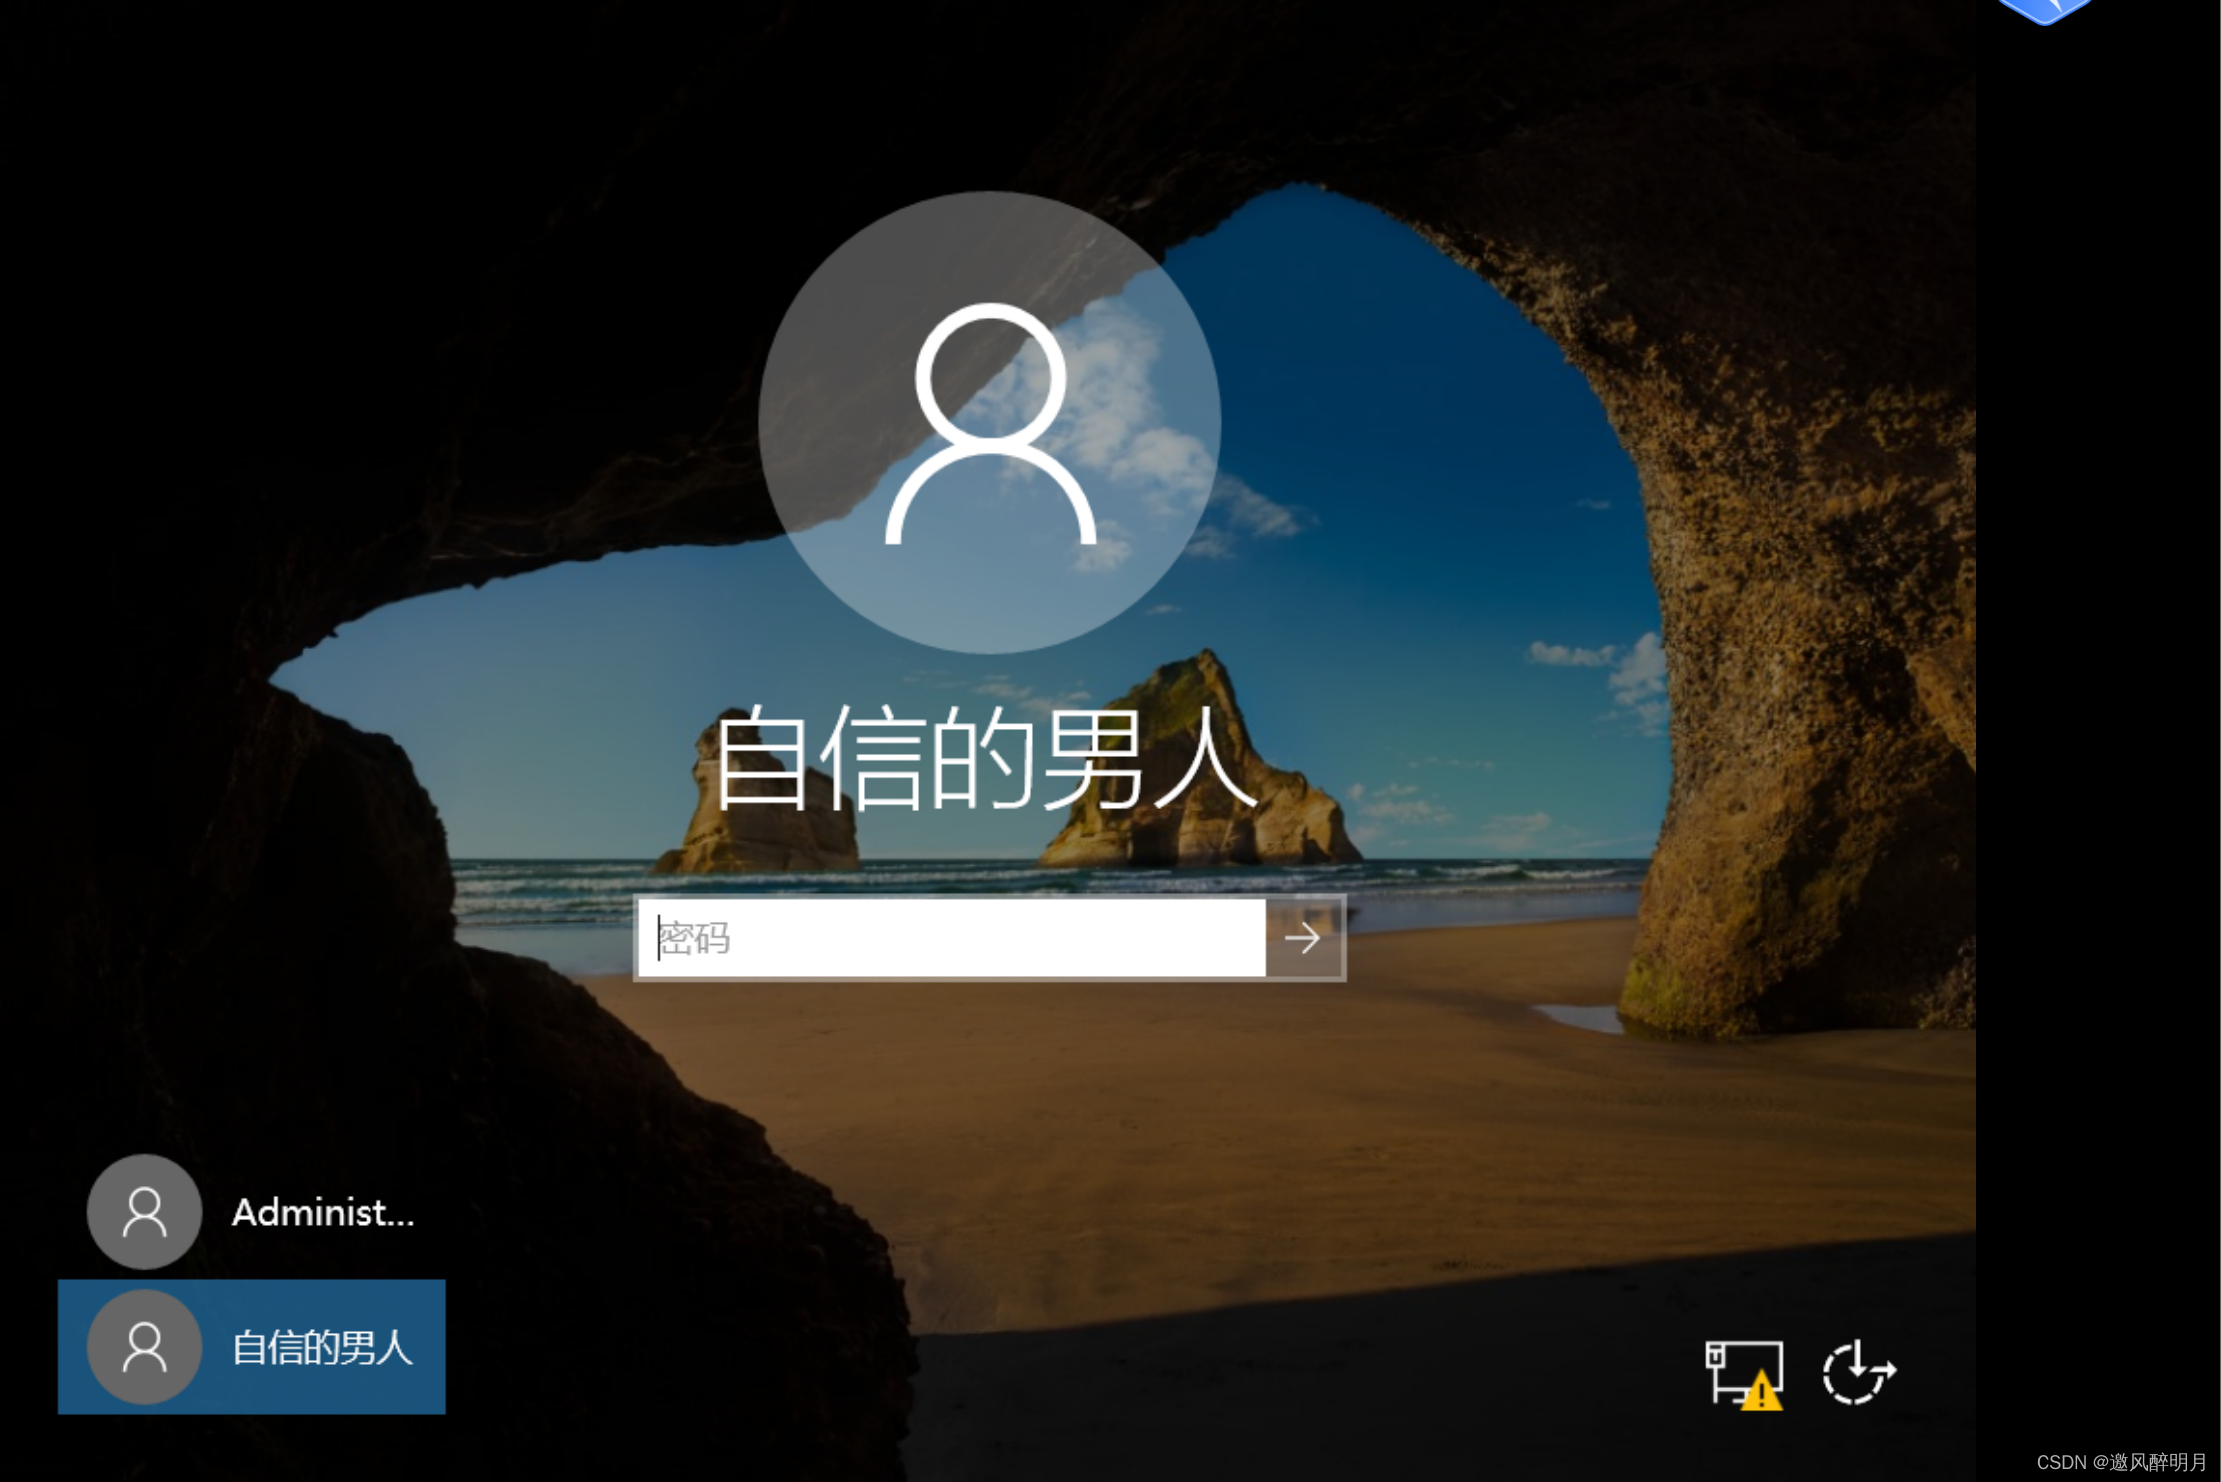Click the large 自信的男人 username heading

tap(985, 757)
